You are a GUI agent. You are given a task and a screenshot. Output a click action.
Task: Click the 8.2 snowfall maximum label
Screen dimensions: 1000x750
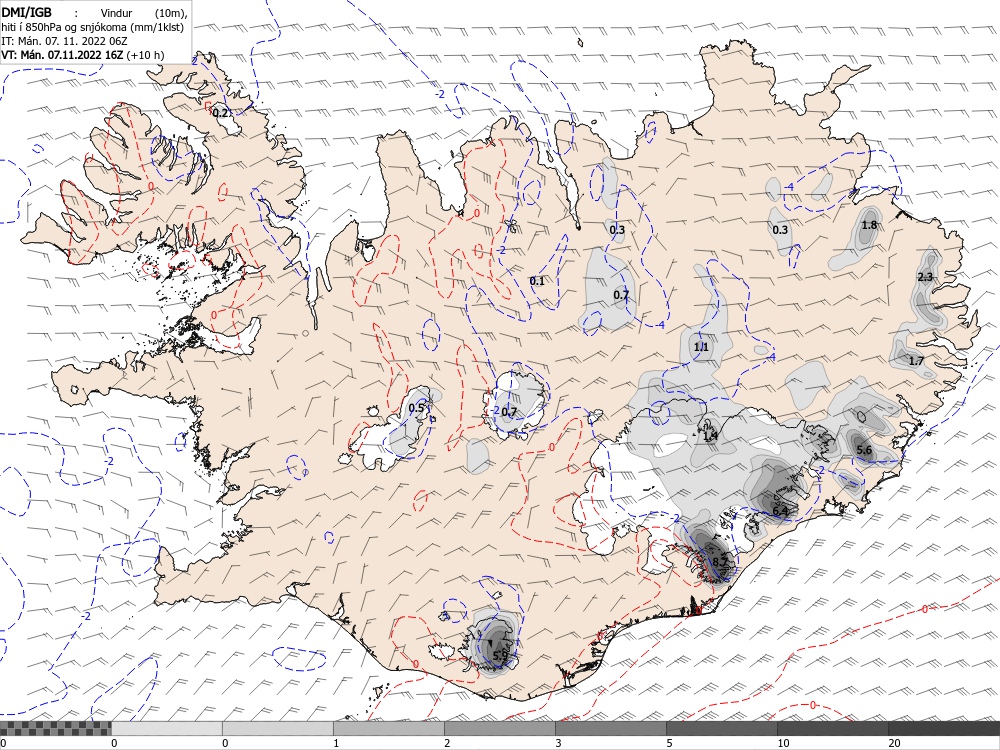pos(719,562)
